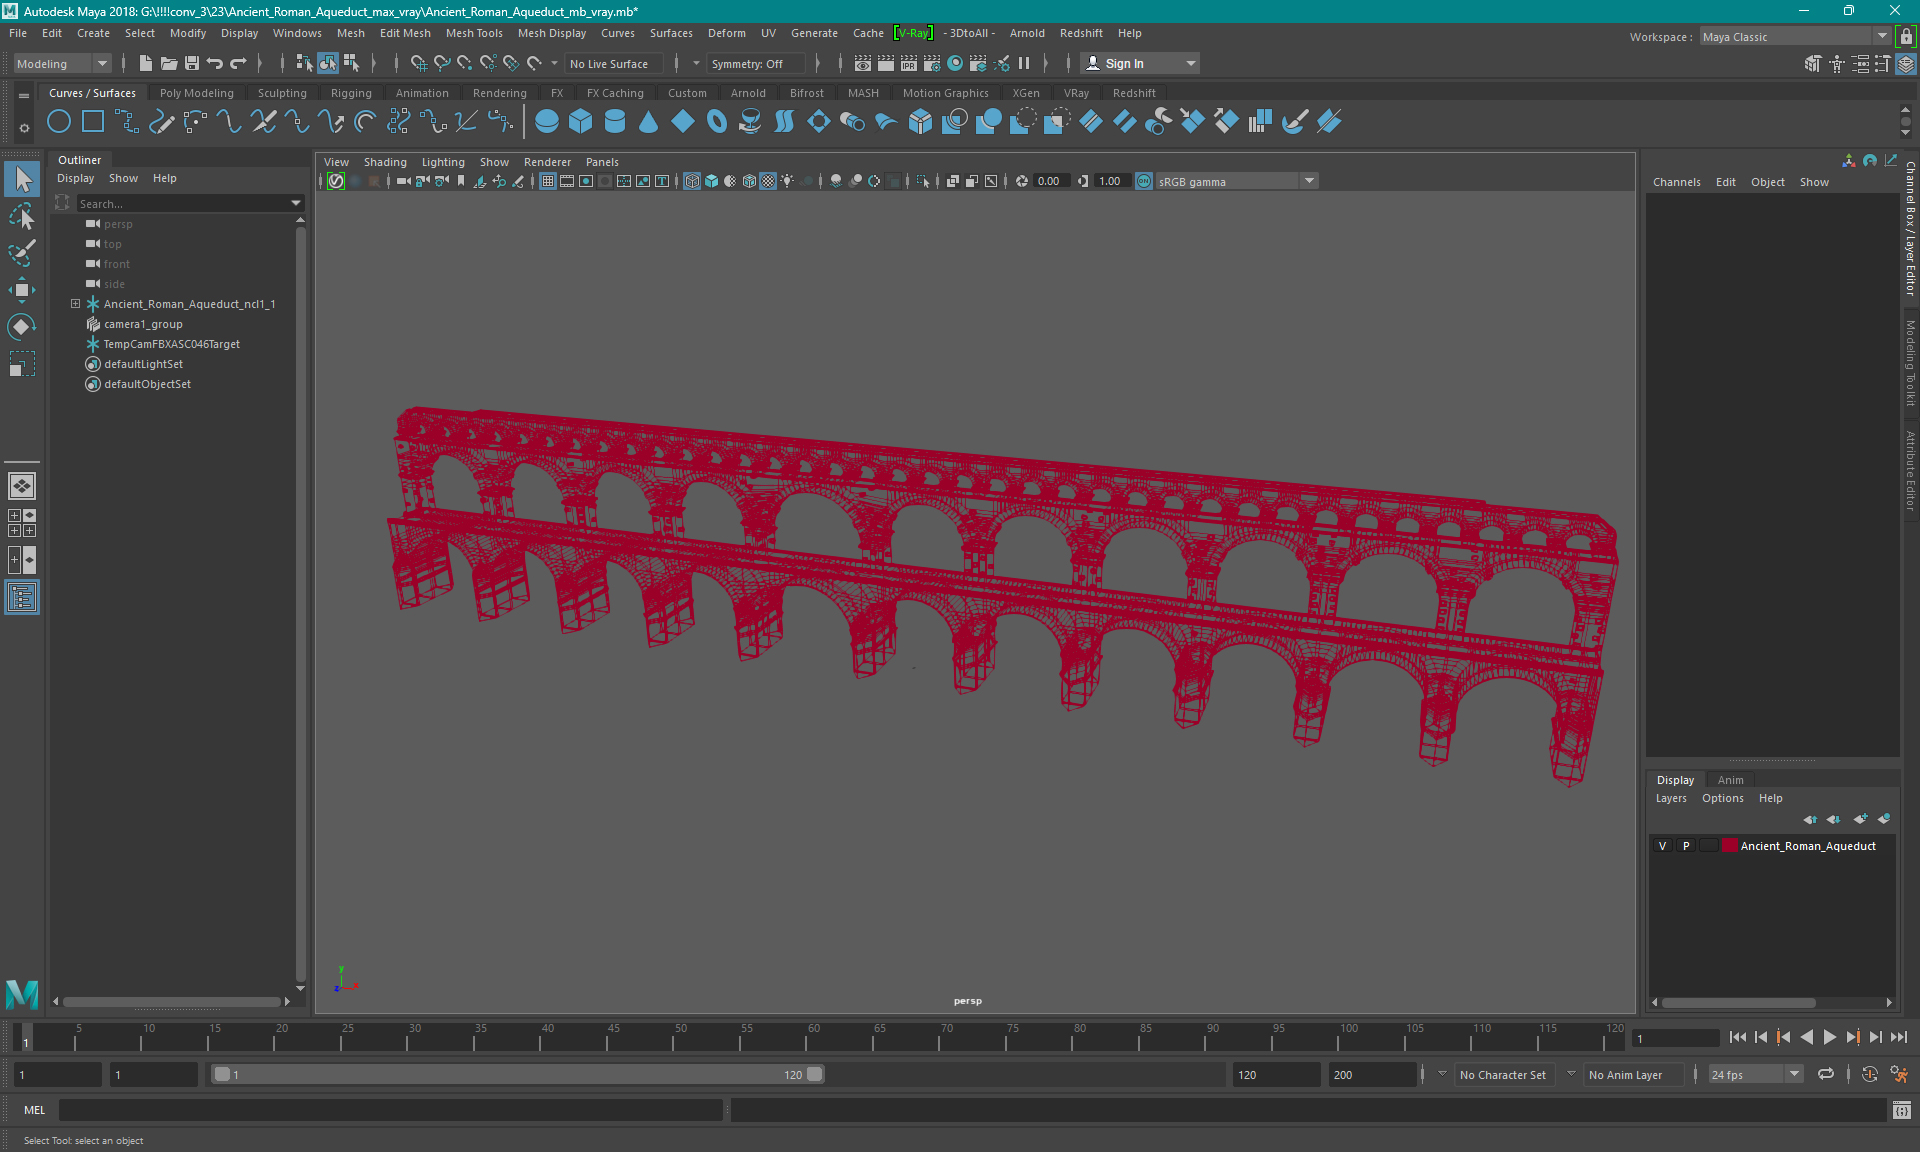Activate the Scale tool
The height and width of the screenshot is (1152, 1920).
(22, 364)
